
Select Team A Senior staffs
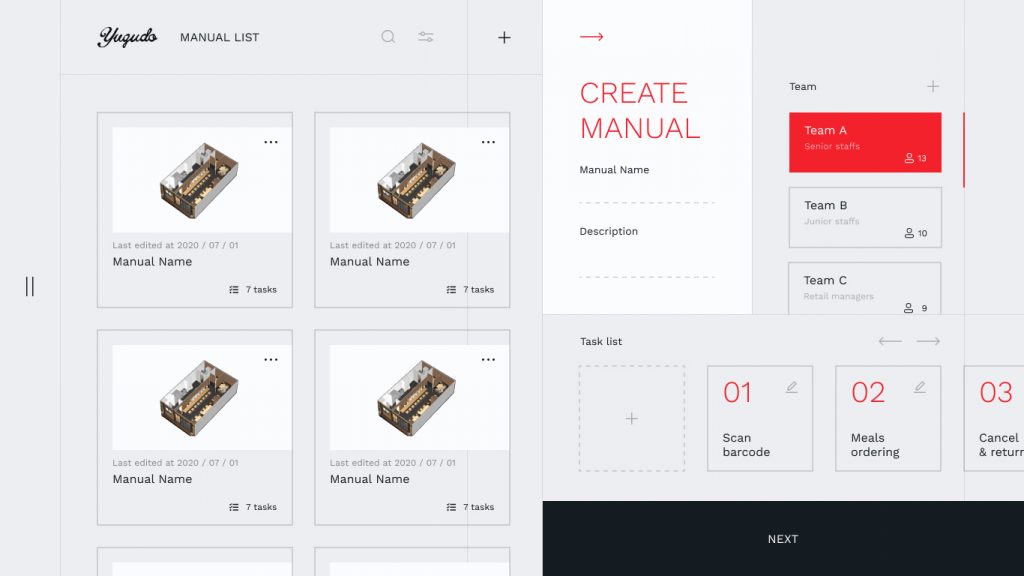tap(865, 142)
